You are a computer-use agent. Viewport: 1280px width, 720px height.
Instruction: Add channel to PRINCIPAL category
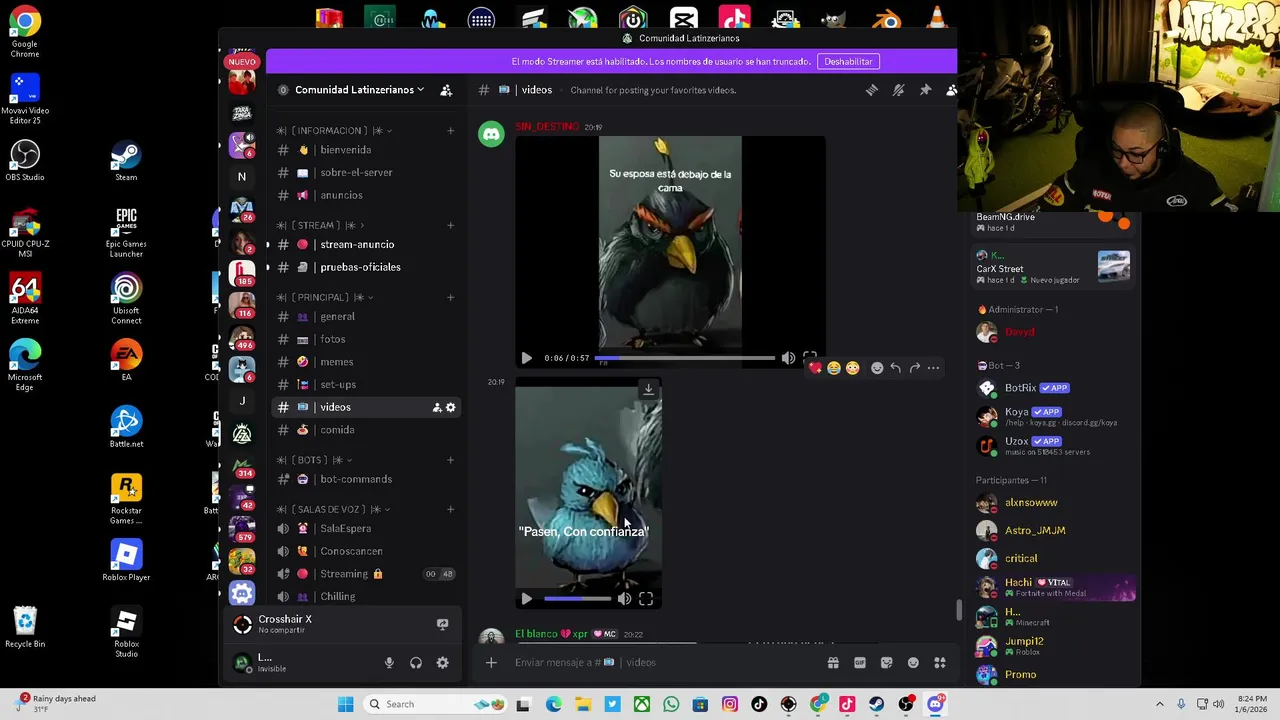(450, 297)
